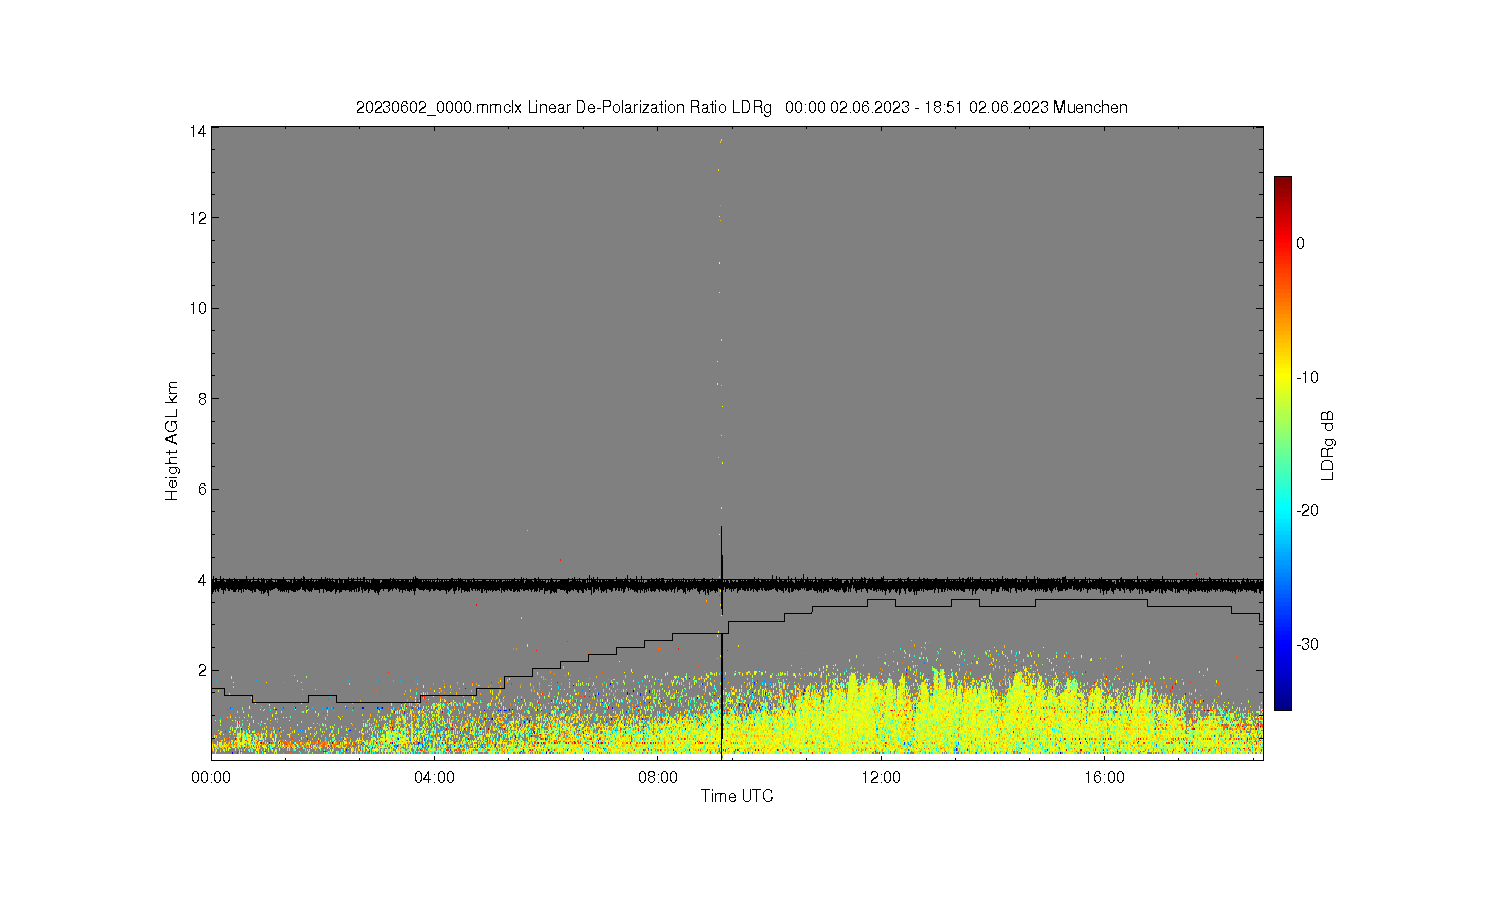Screen dimensions: 1500x900
Task: Click the dark blue bottom of the colorbar
Action: tap(1282, 702)
